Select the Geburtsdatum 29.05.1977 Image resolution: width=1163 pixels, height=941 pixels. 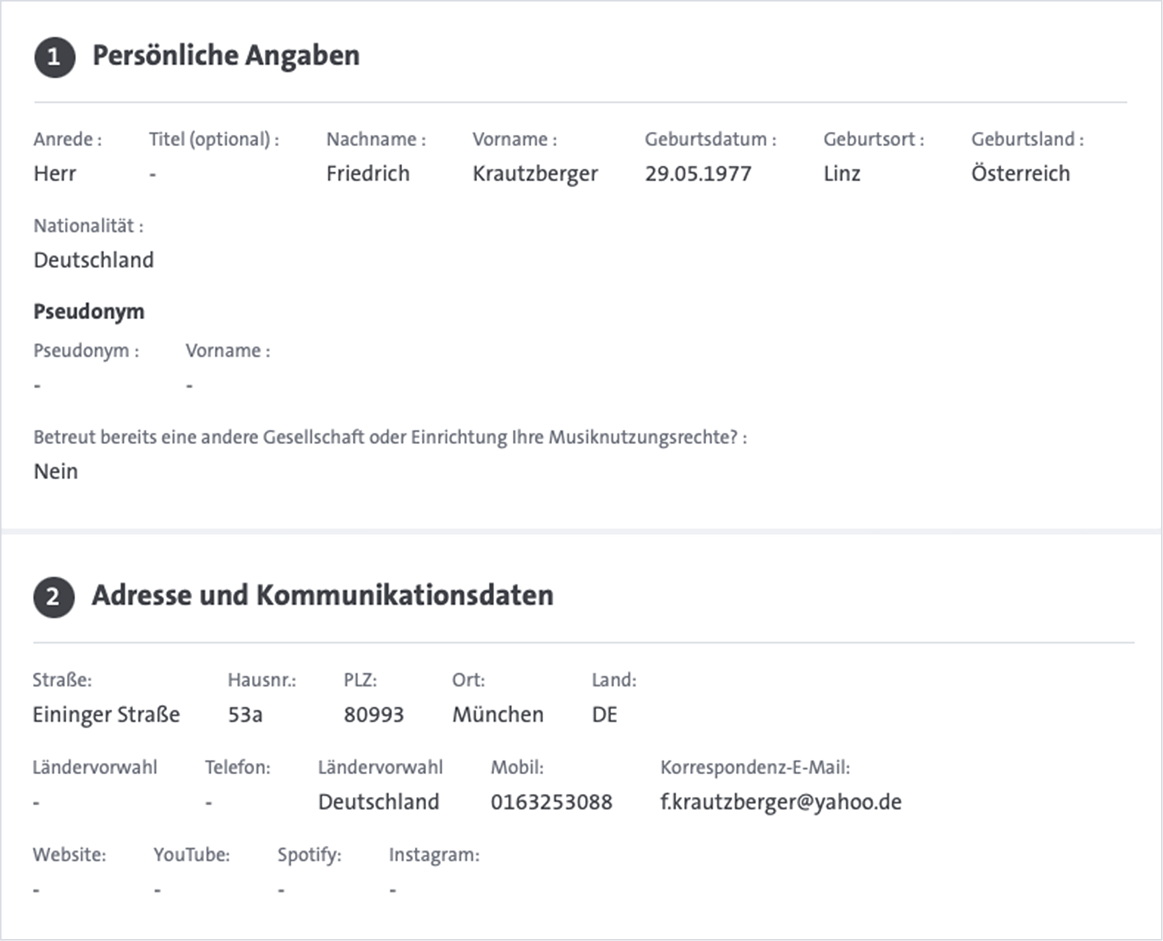click(x=701, y=174)
